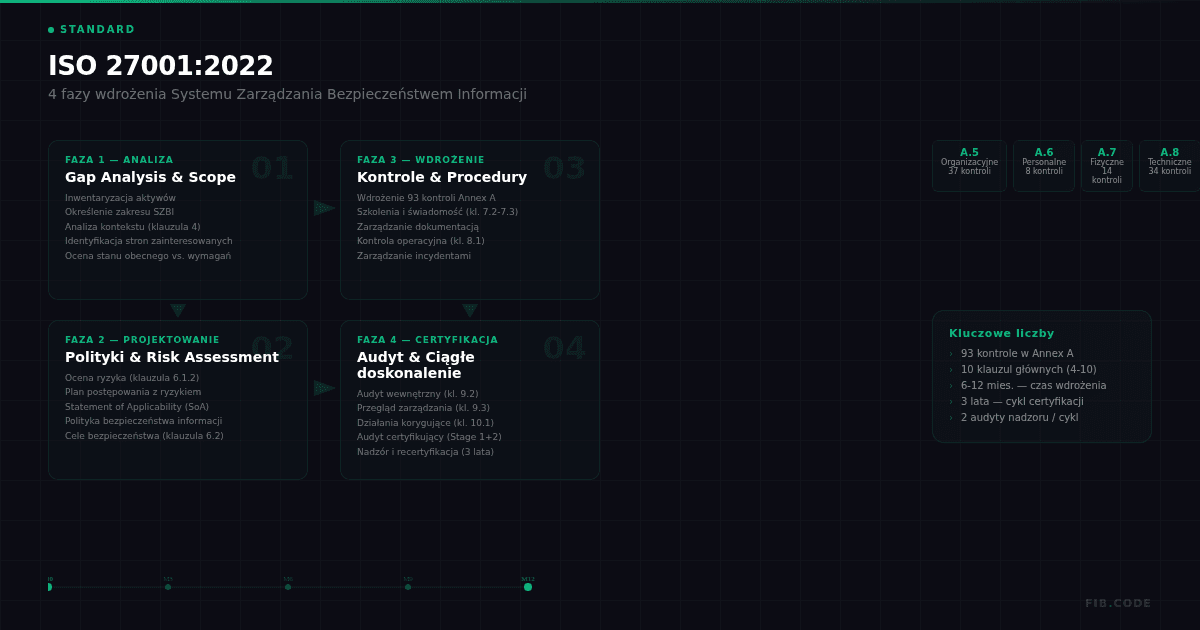
Task: Click Ocena stanu obecnego vs. wymagań
Action: (148, 256)
